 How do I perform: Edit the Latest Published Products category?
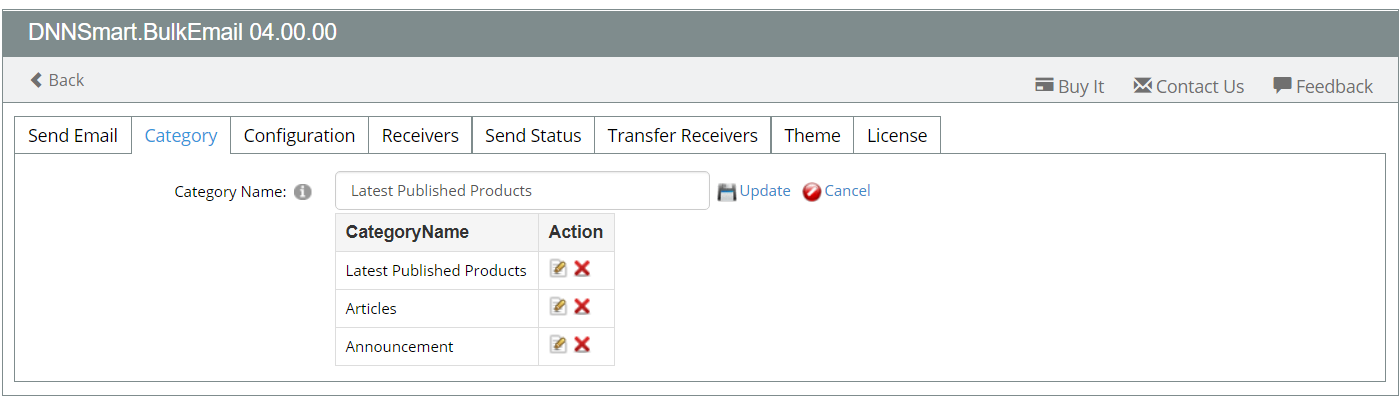pos(558,269)
